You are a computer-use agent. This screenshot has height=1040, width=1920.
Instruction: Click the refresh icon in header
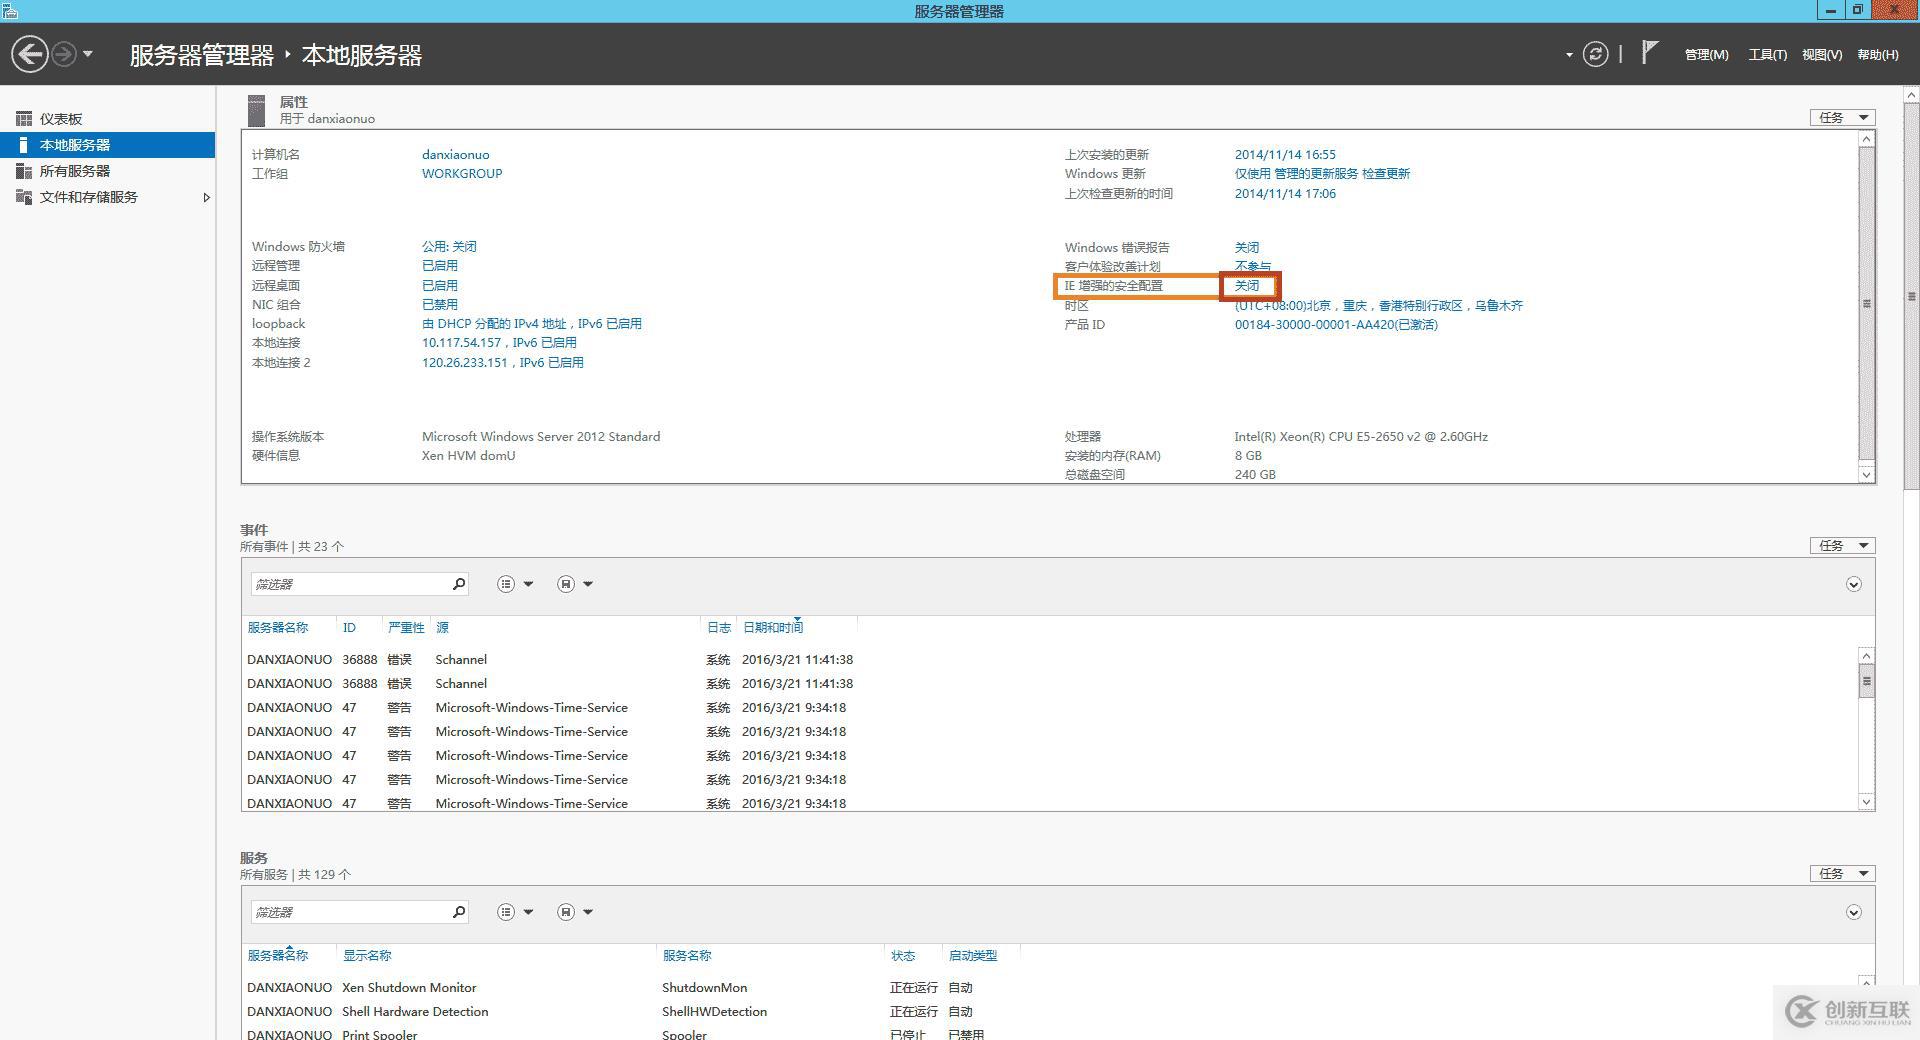1595,54
